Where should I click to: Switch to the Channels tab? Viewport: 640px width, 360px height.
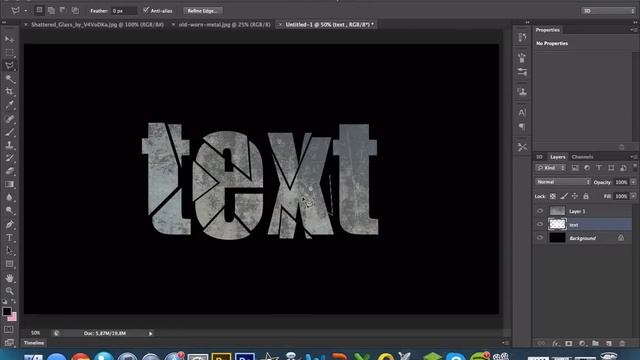(582, 157)
